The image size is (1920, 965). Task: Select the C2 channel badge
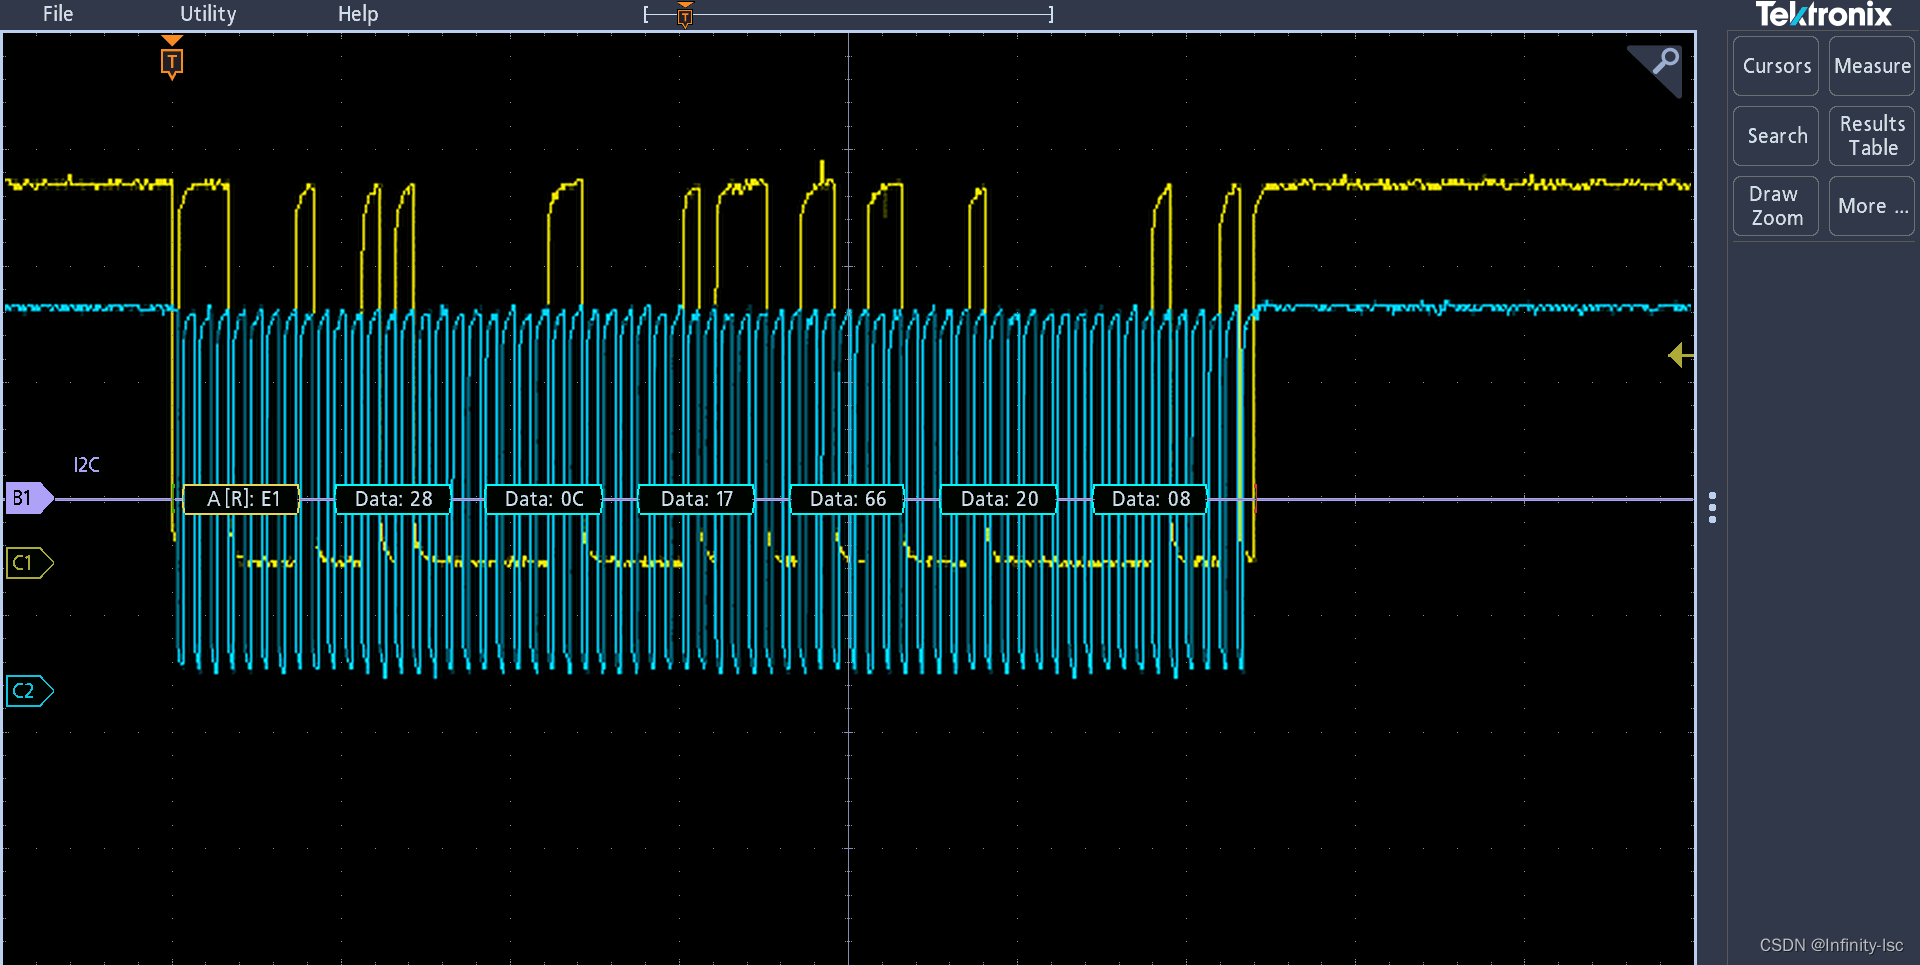point(28,690)
